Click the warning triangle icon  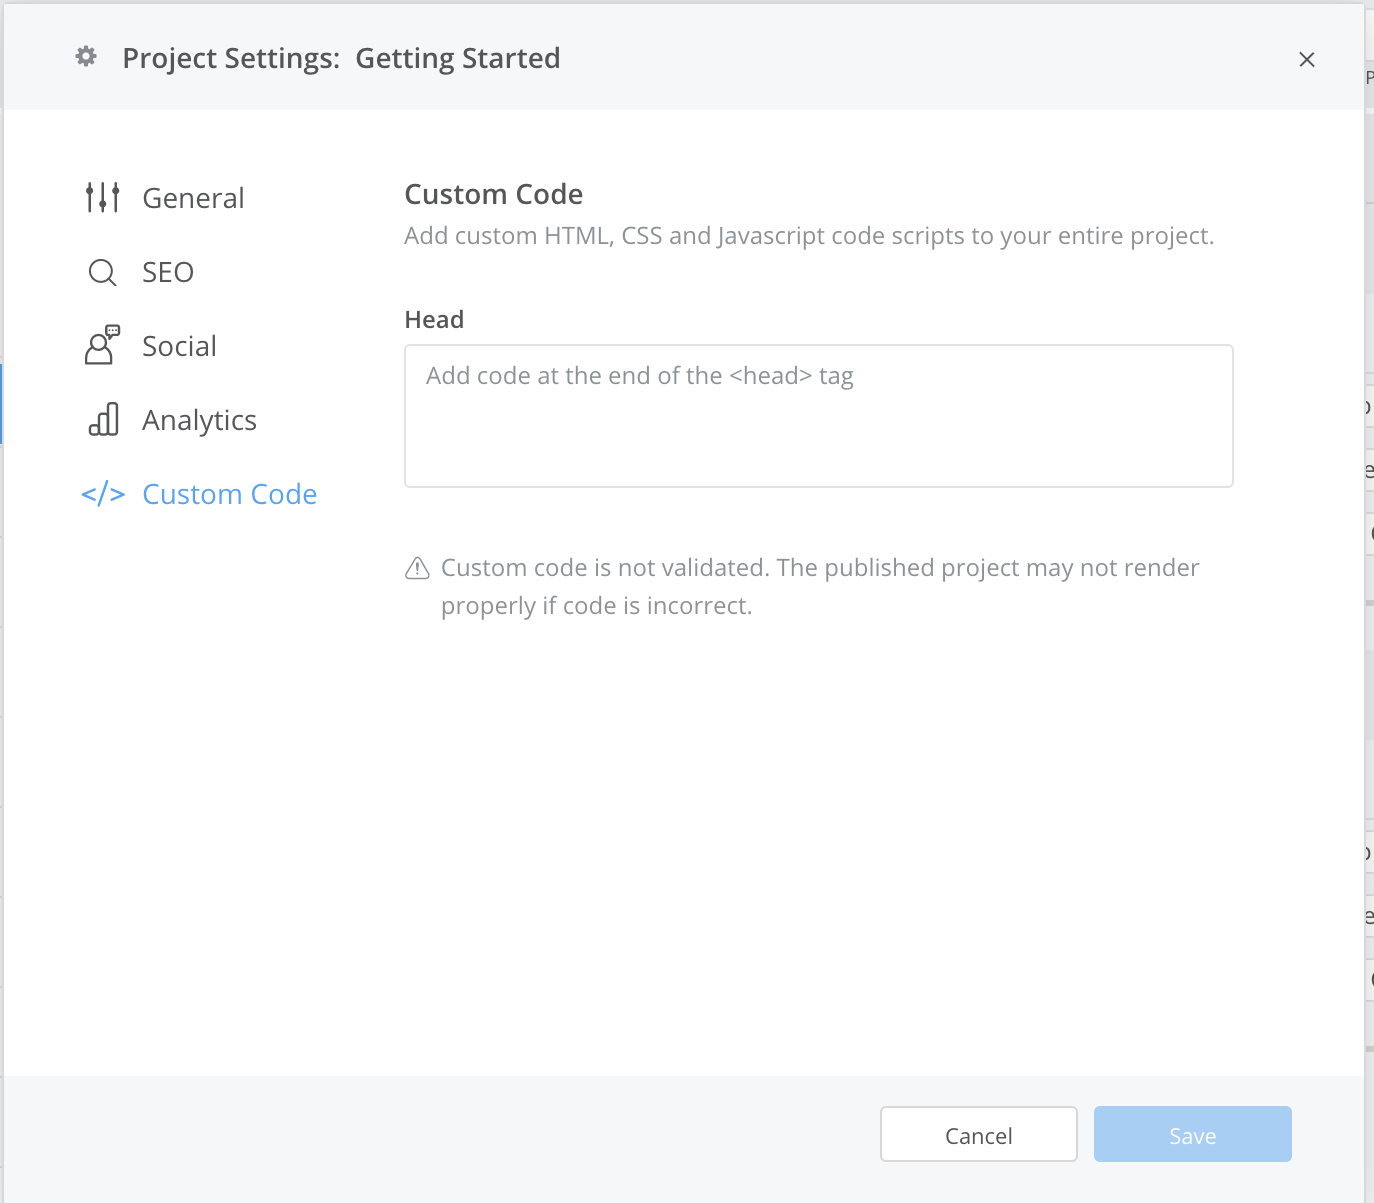pyautogui.click(x=417, y=569)
